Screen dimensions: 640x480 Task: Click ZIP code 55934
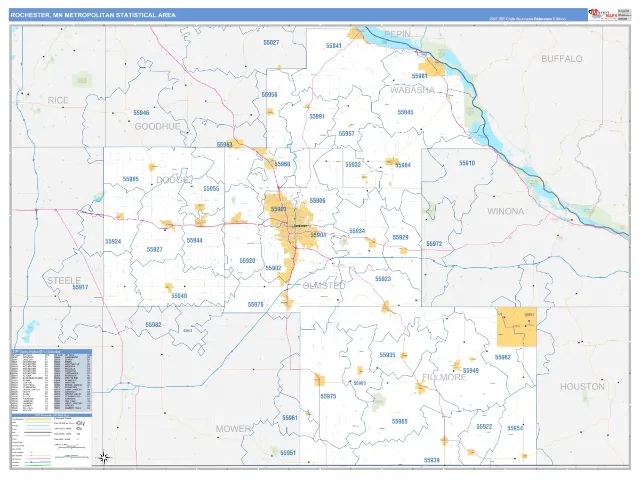357,231
